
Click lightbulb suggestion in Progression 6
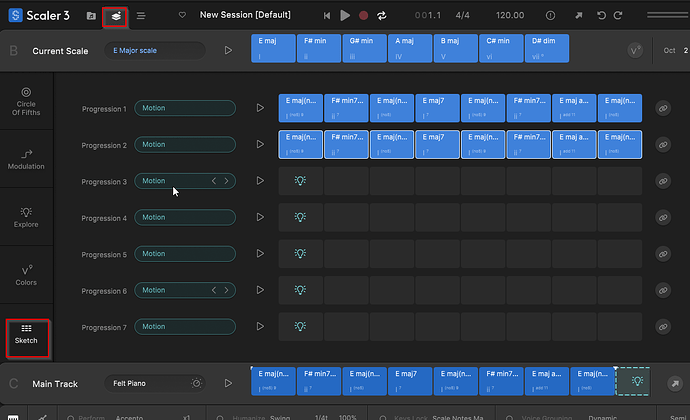pyautogui.click(x=300, y=290)
